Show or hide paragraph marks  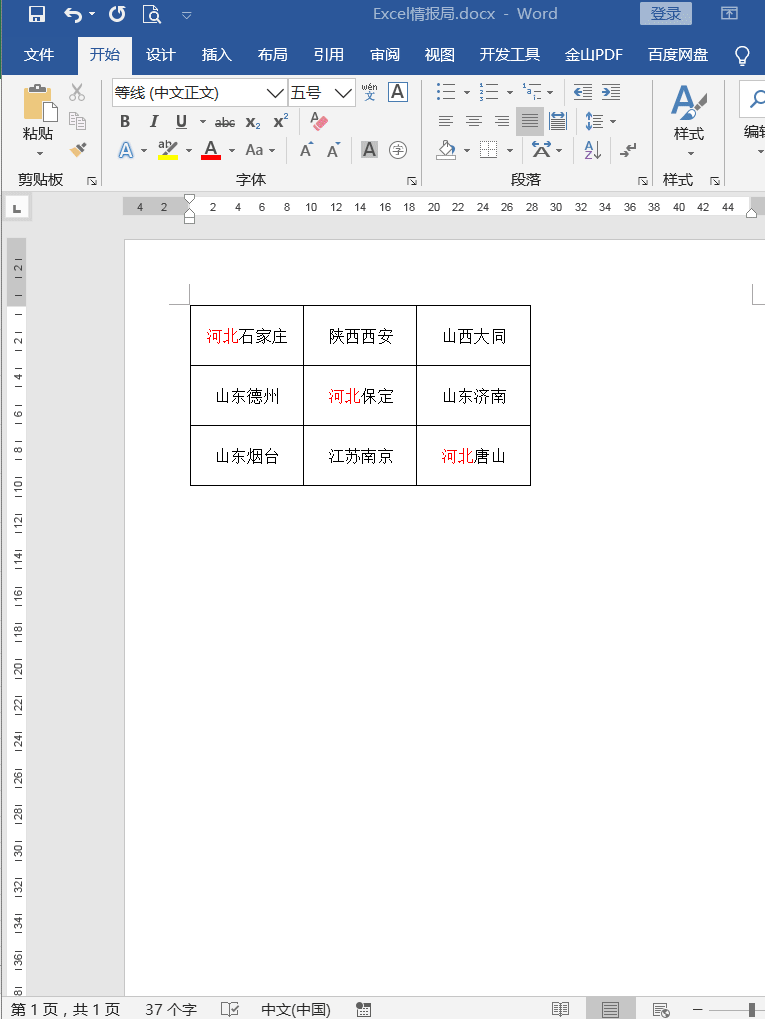click(628, 150)
